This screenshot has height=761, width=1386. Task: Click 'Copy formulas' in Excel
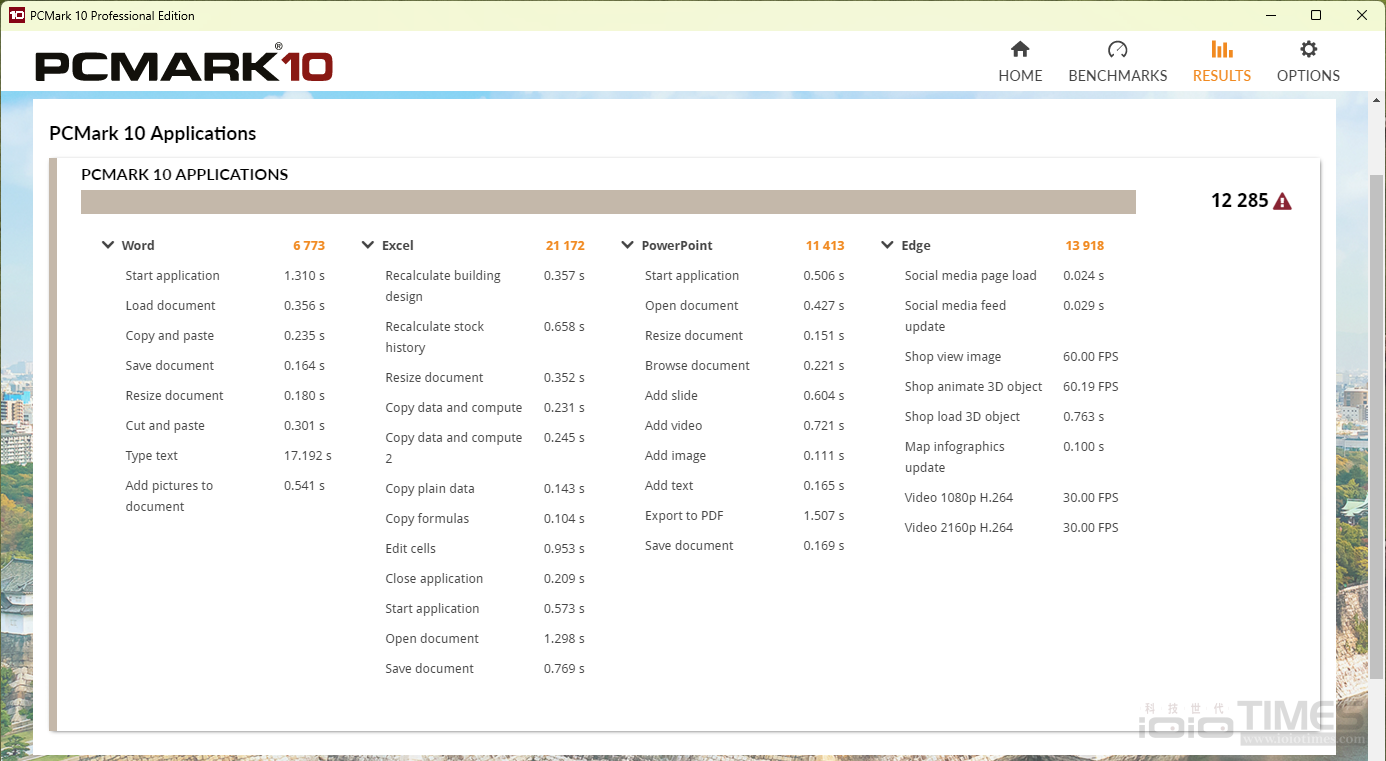click(427, 519)
